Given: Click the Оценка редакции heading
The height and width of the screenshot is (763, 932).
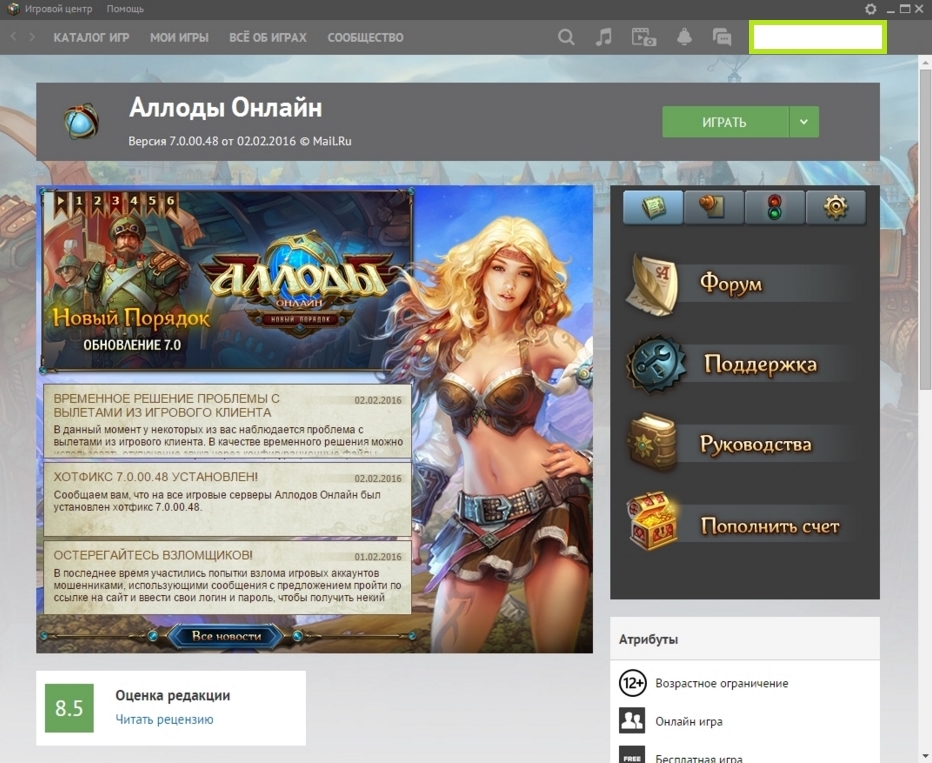Looking at the screenshot, I should [x=172, y=695].
